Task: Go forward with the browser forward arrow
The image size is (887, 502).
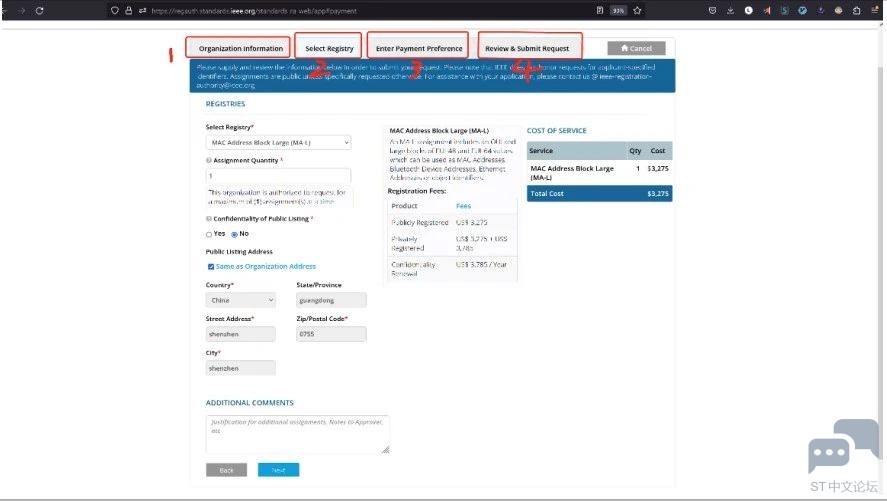Action: 21,10
